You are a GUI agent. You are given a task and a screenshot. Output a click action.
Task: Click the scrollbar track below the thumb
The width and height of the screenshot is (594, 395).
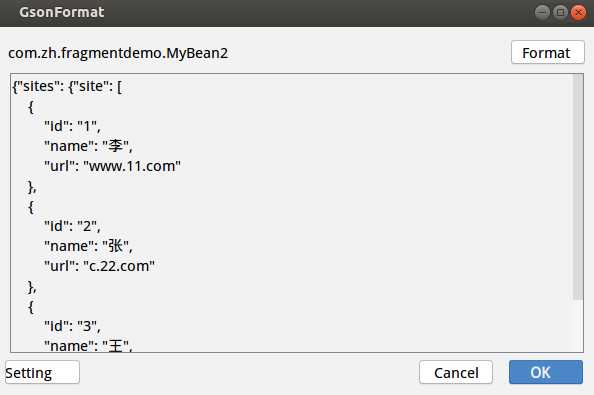[x=578, y=326]
